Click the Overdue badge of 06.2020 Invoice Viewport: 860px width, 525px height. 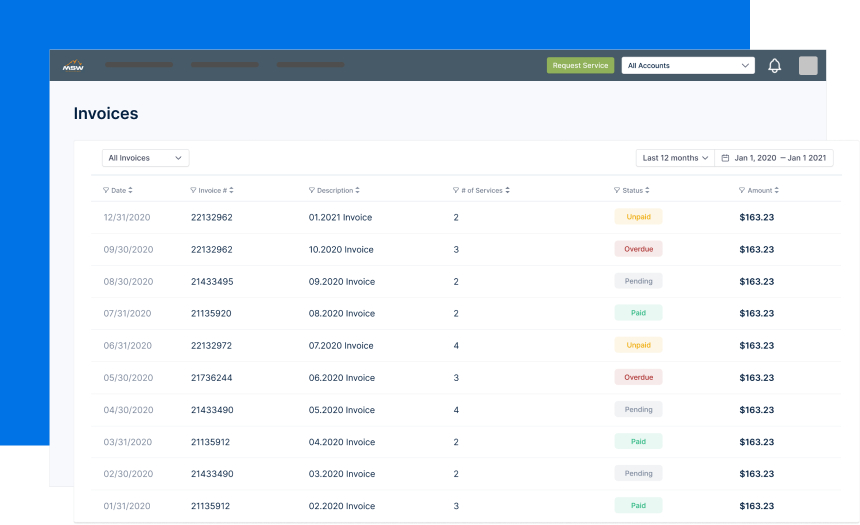point(638,377)
